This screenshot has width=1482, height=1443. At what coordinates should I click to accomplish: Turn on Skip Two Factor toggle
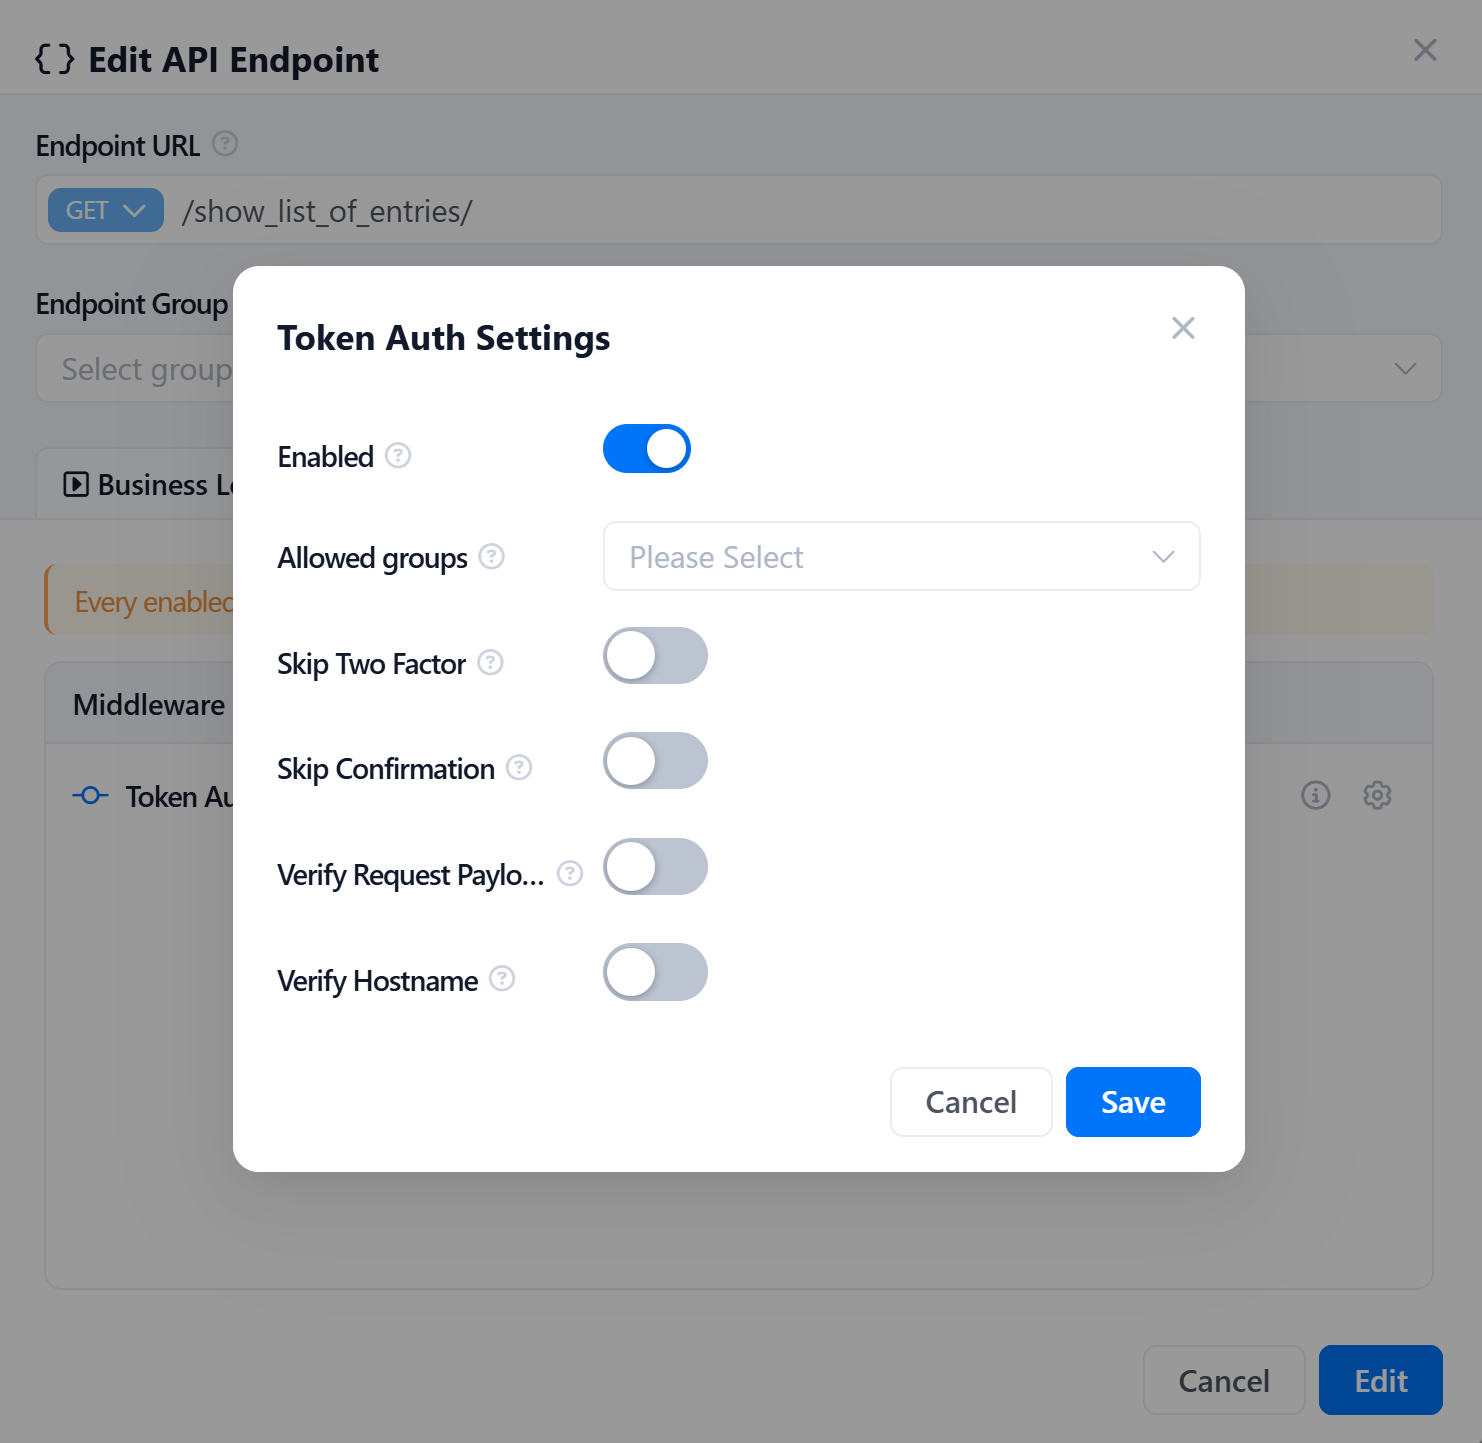pos(655,656)
